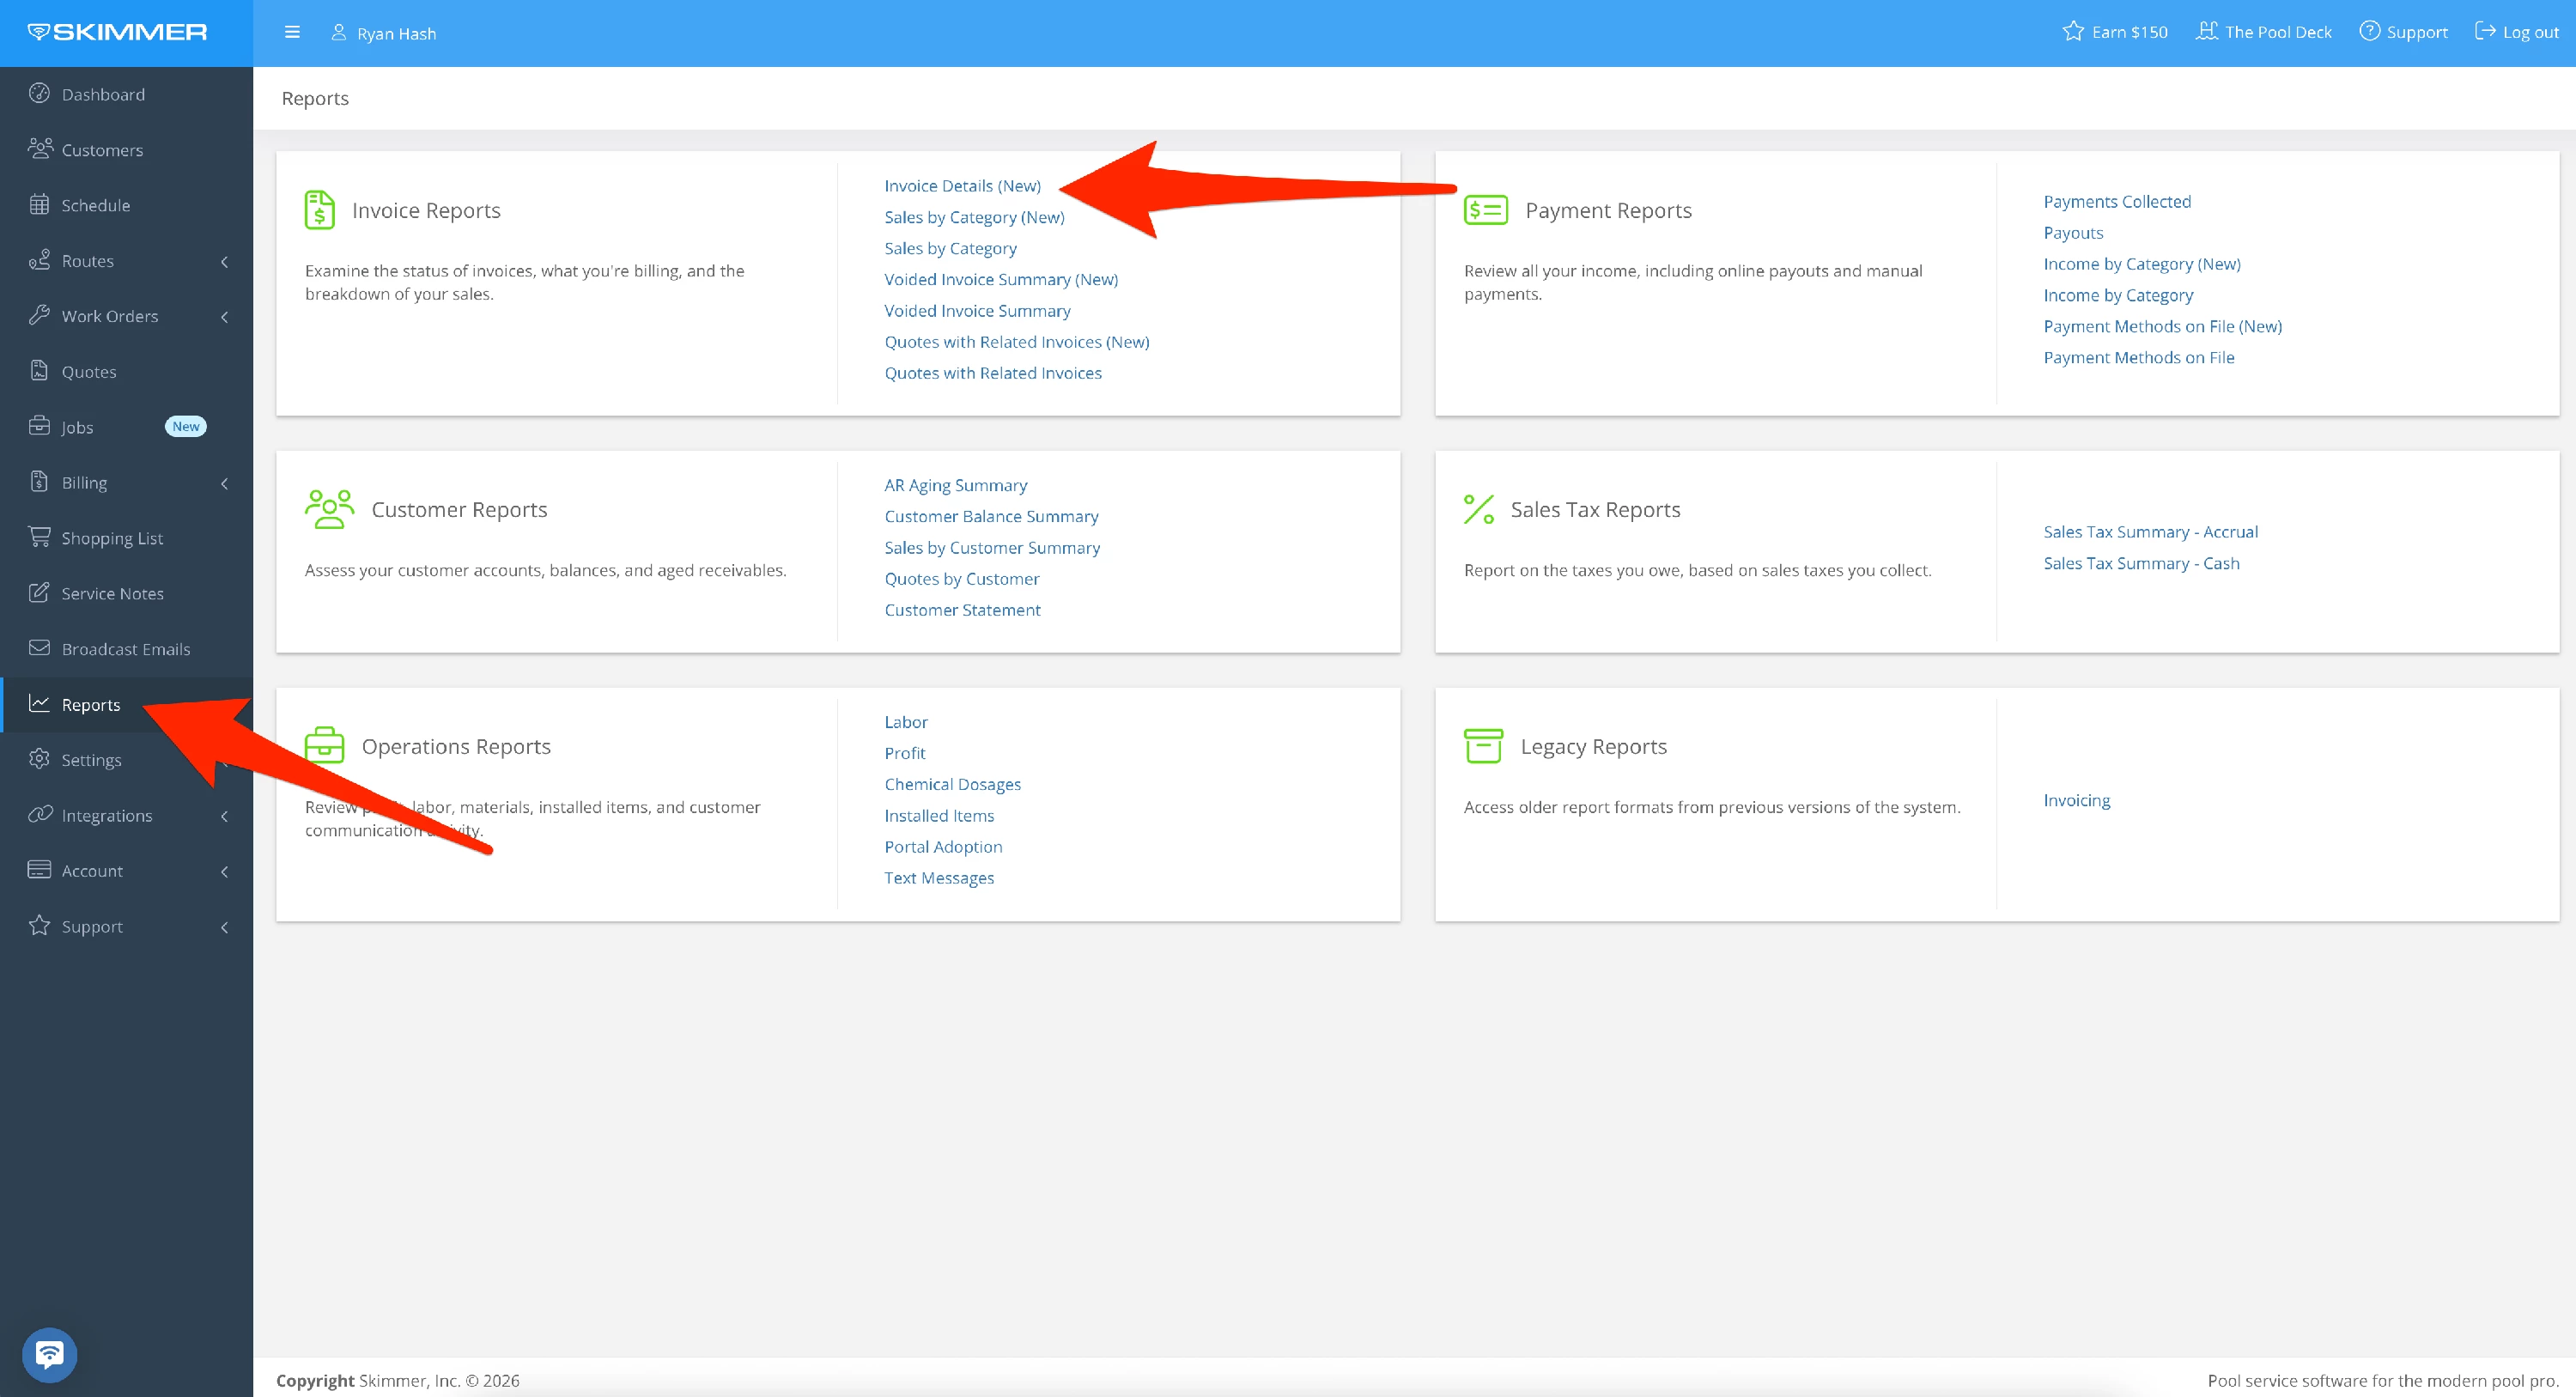Open Jobs in the sidebar

tap(77, 427)
